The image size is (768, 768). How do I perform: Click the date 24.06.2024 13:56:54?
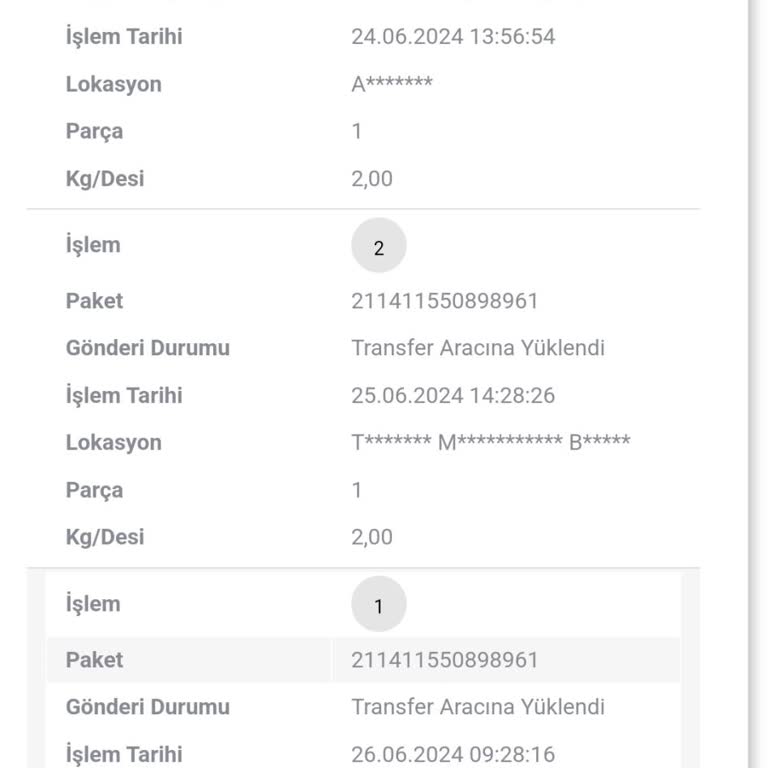tap(453, 37)
